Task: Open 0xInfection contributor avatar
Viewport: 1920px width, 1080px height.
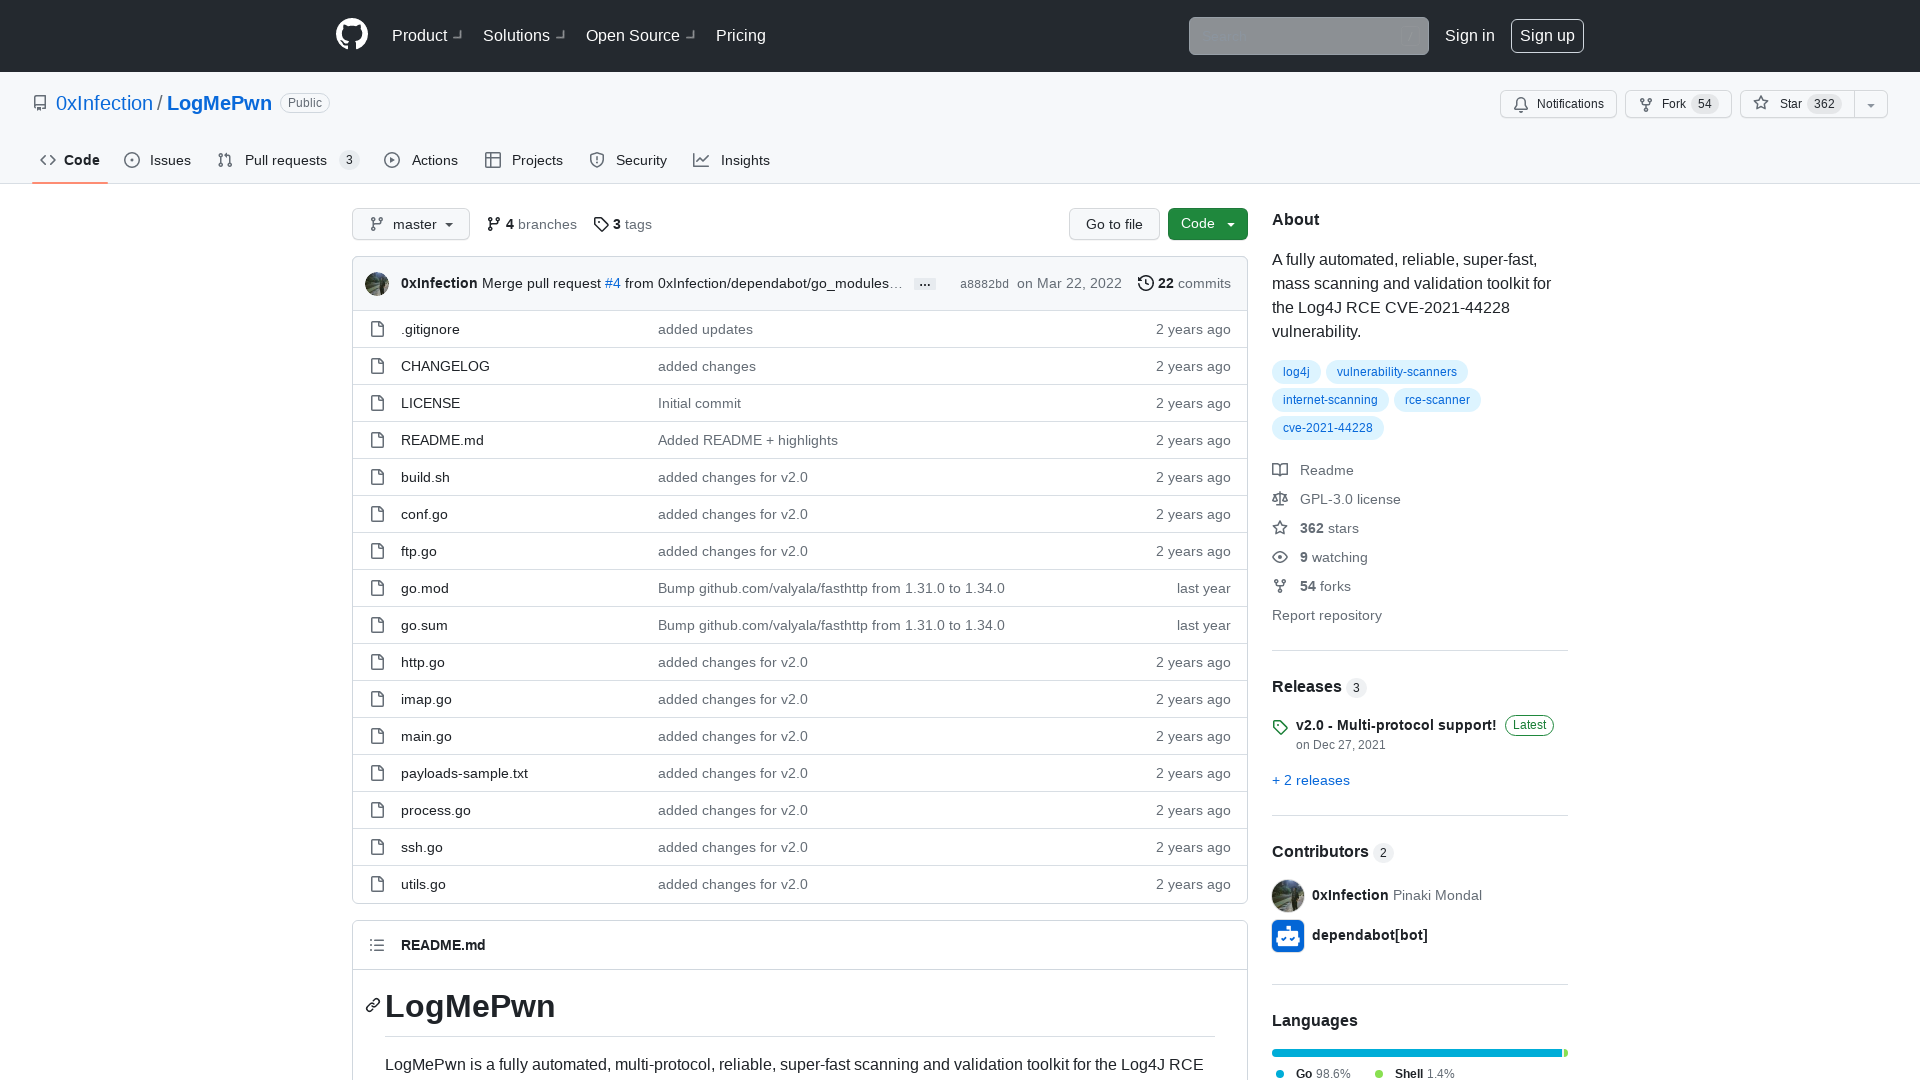Action: pos(1288,896)
